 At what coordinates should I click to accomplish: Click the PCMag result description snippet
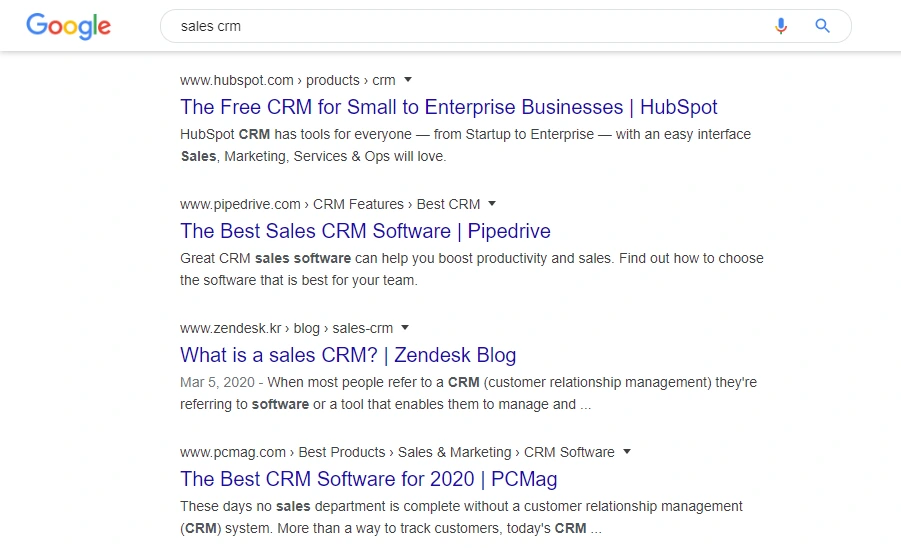point(461,517)
